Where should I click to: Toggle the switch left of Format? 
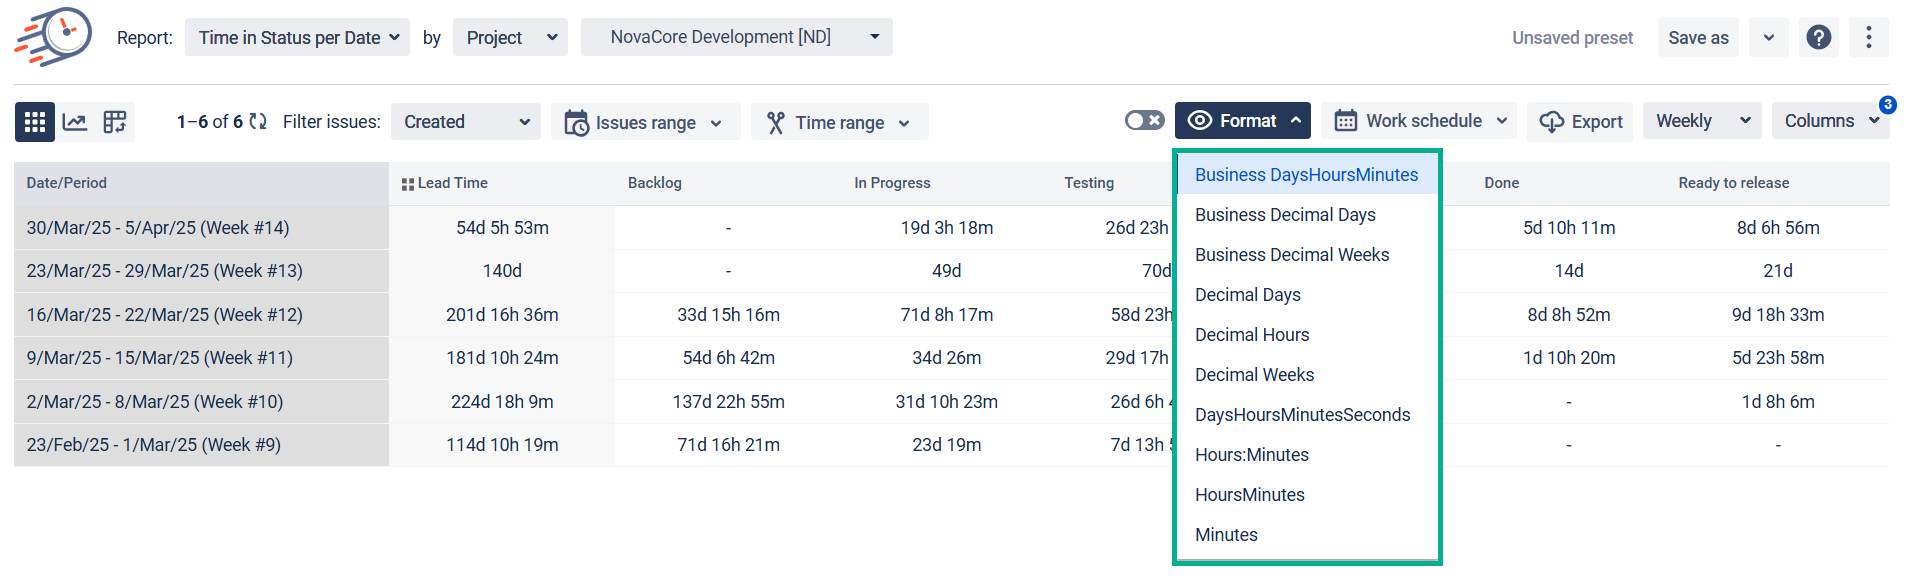coord(1144,121)
